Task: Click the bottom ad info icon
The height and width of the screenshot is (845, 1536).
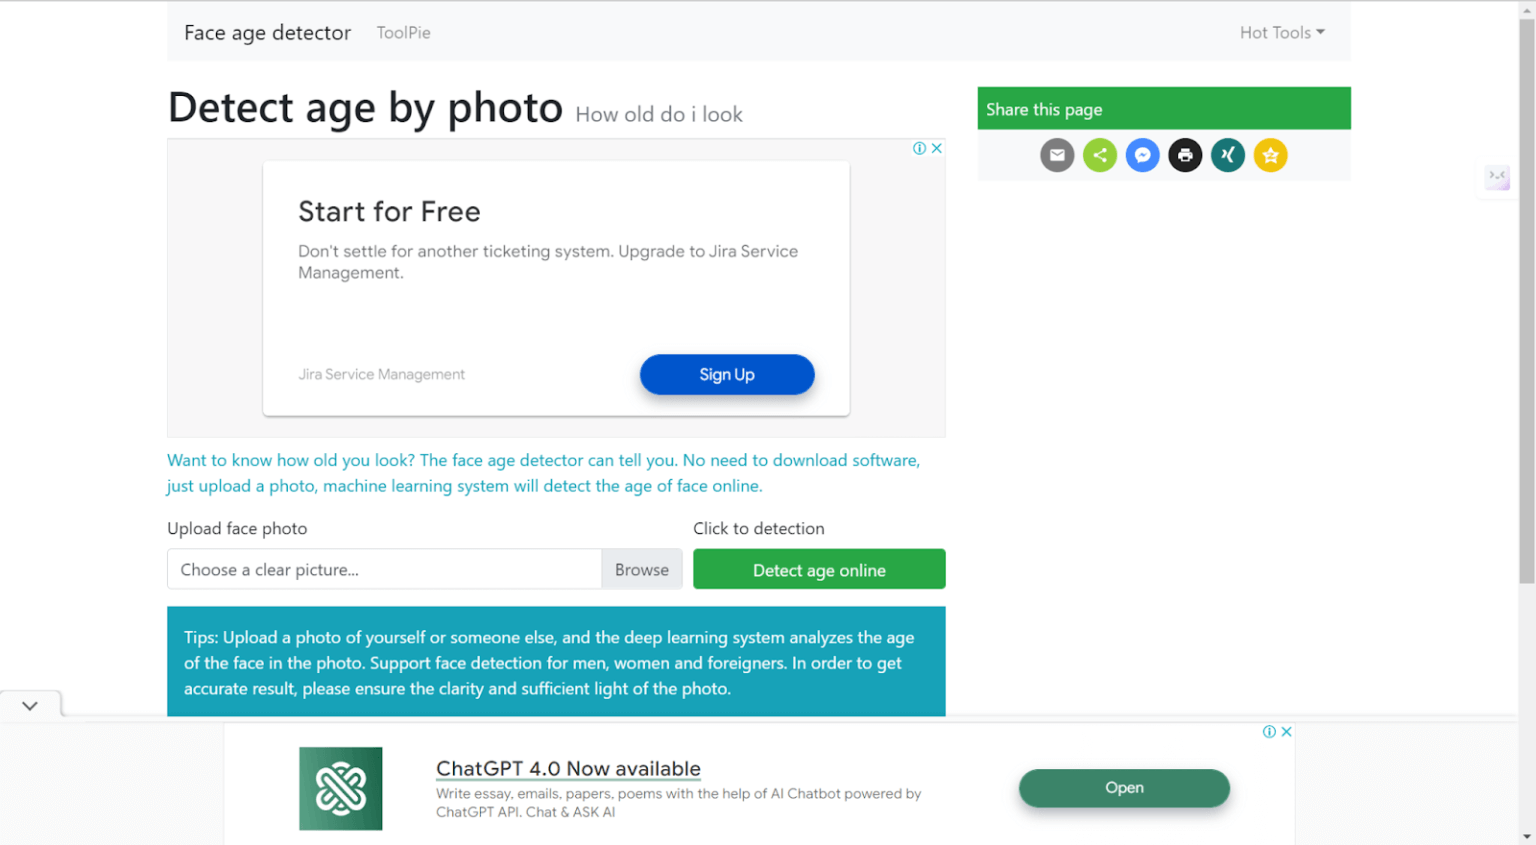Action: (1269, 732)
